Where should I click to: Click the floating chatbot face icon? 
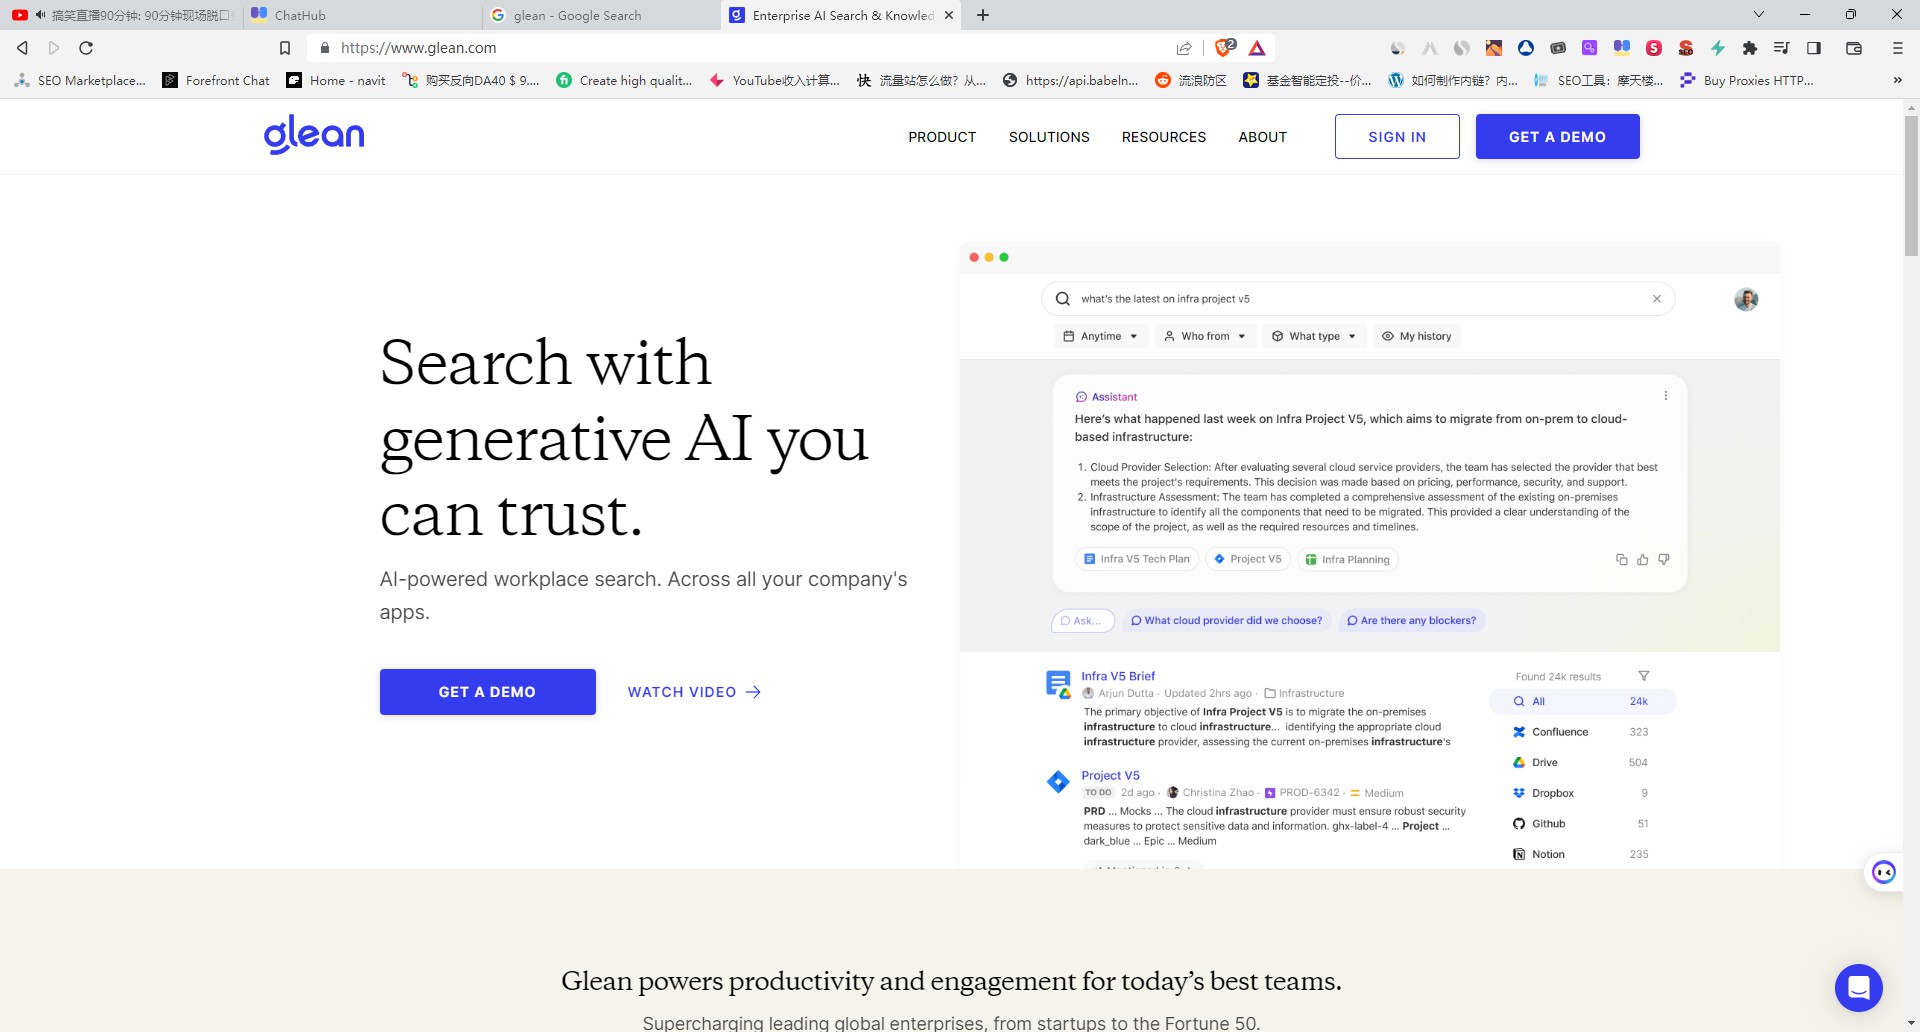point(1884,872)
